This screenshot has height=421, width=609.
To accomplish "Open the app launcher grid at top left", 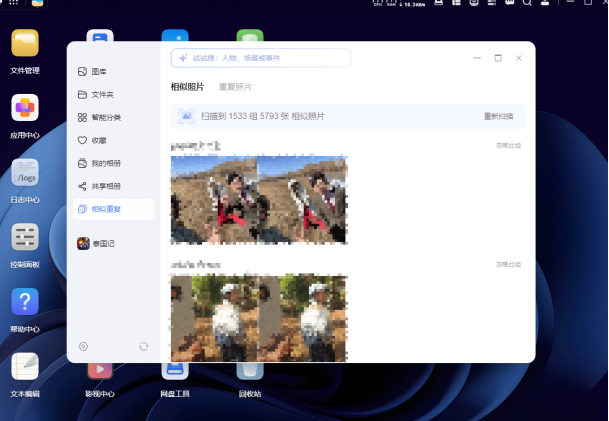I will click(x=13, y=2).
